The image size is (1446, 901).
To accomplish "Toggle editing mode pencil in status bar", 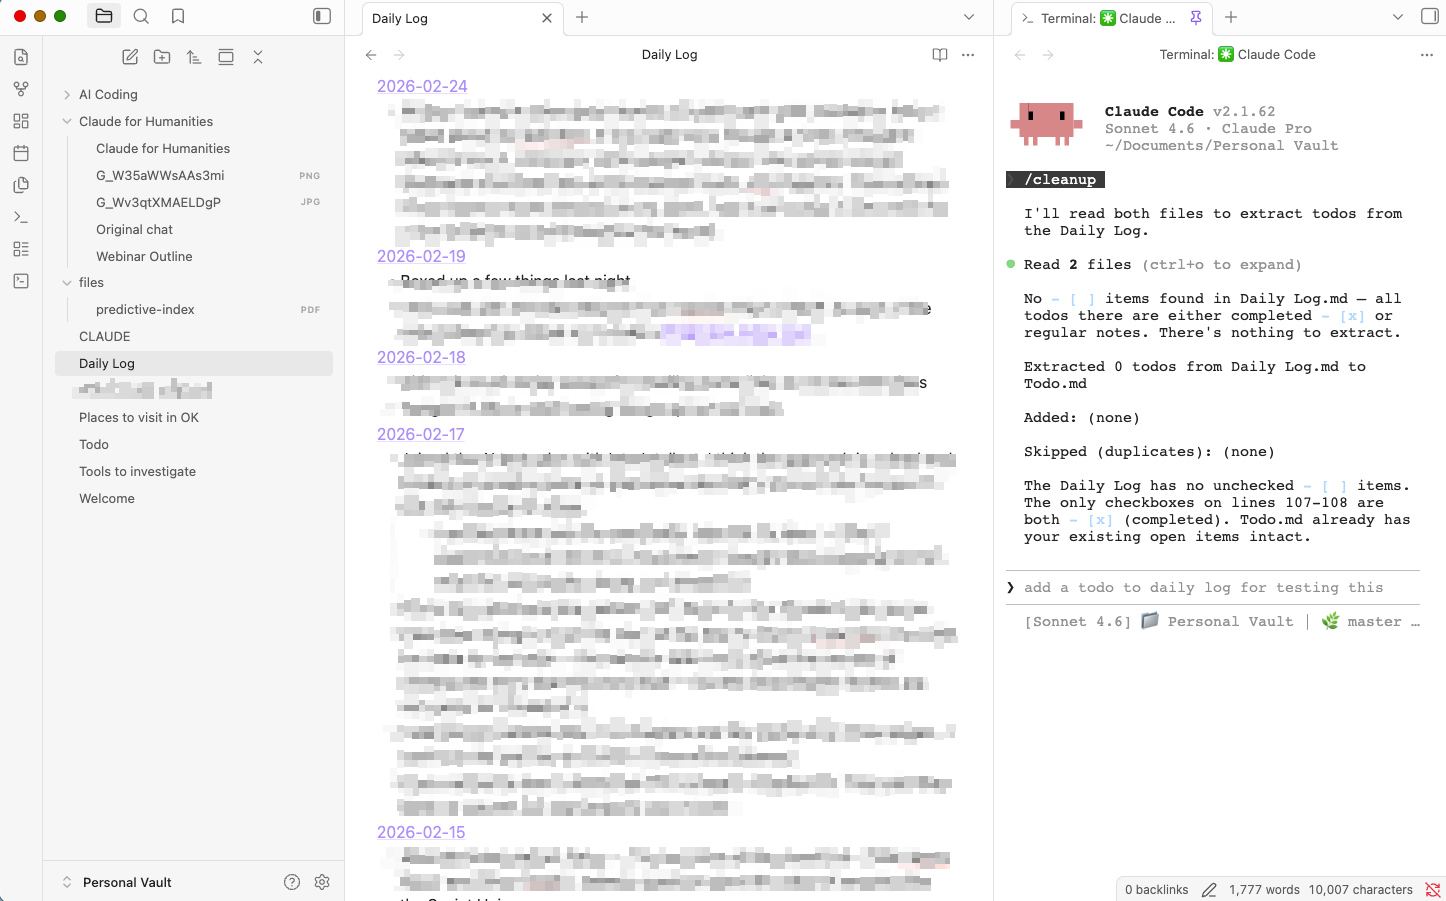I will (1209, 890).
